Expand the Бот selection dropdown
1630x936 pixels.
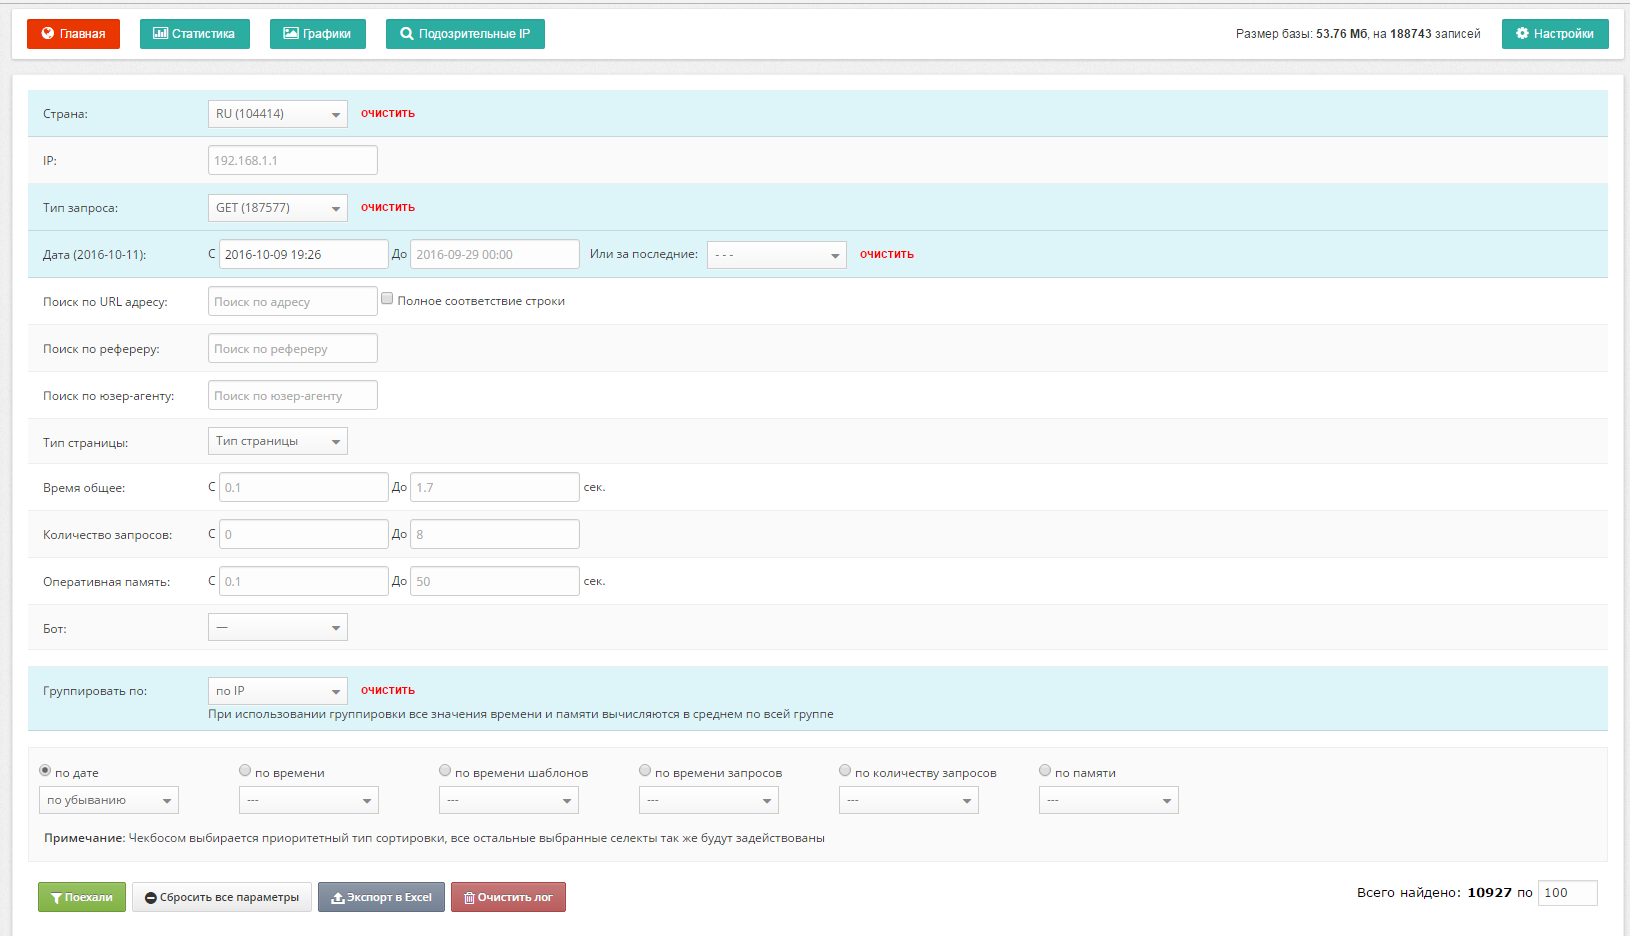tap(278, 627)
